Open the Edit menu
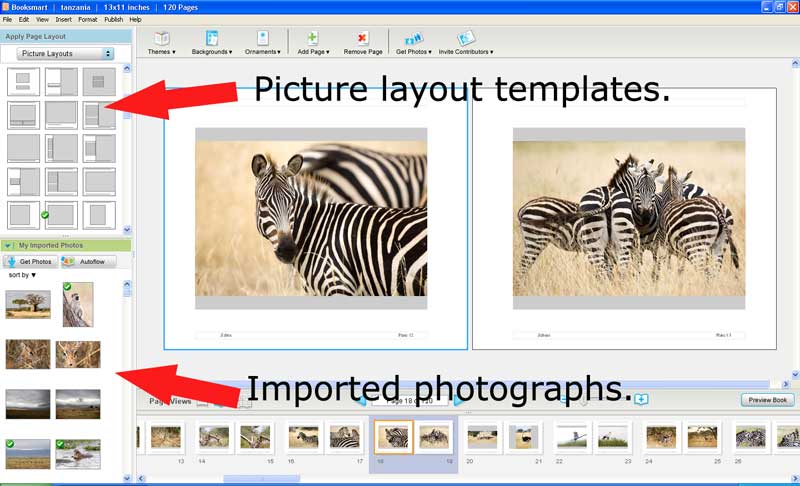800x486 pixels. point(24,19)
